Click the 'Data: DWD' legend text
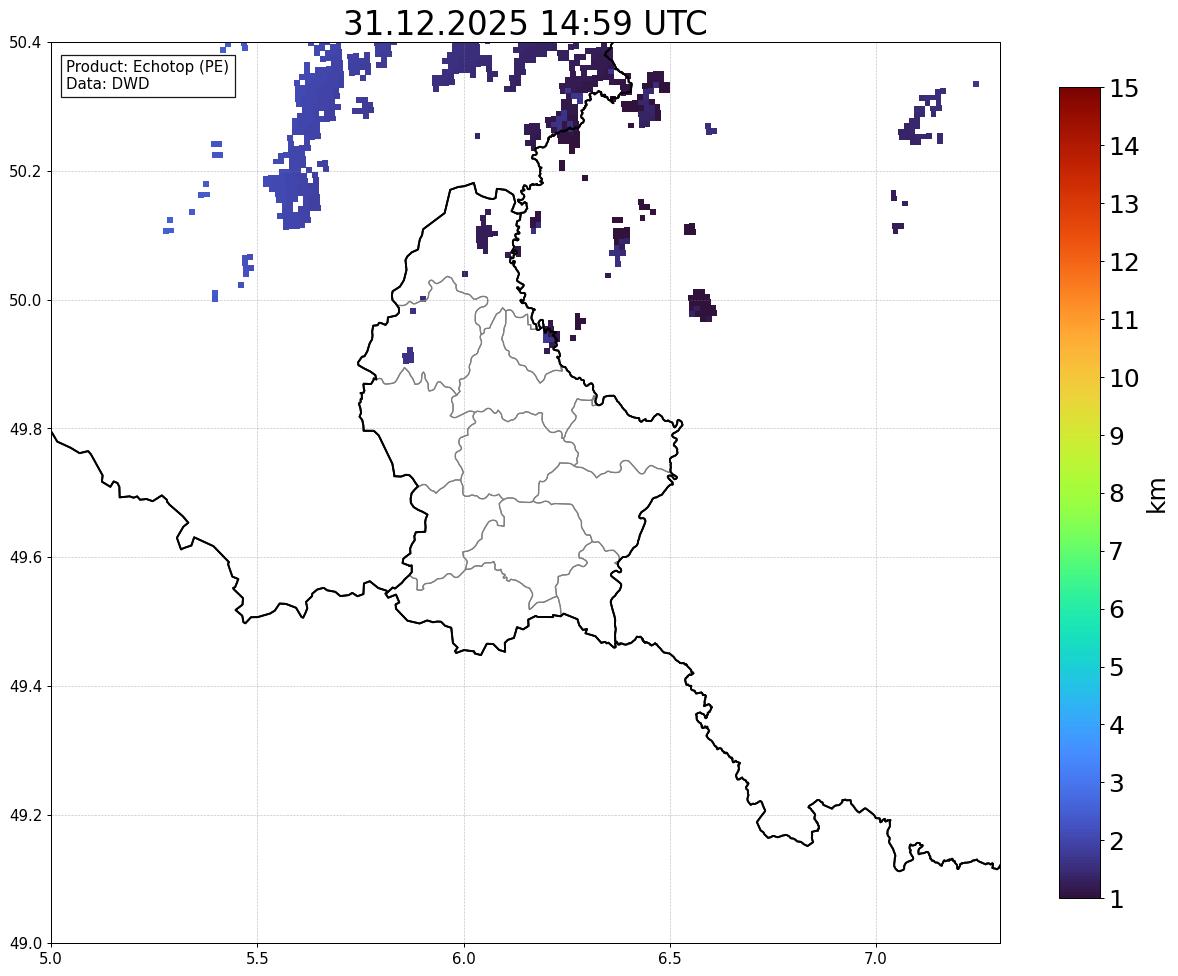The image size is (1178, 976). (x=107, y=83)
